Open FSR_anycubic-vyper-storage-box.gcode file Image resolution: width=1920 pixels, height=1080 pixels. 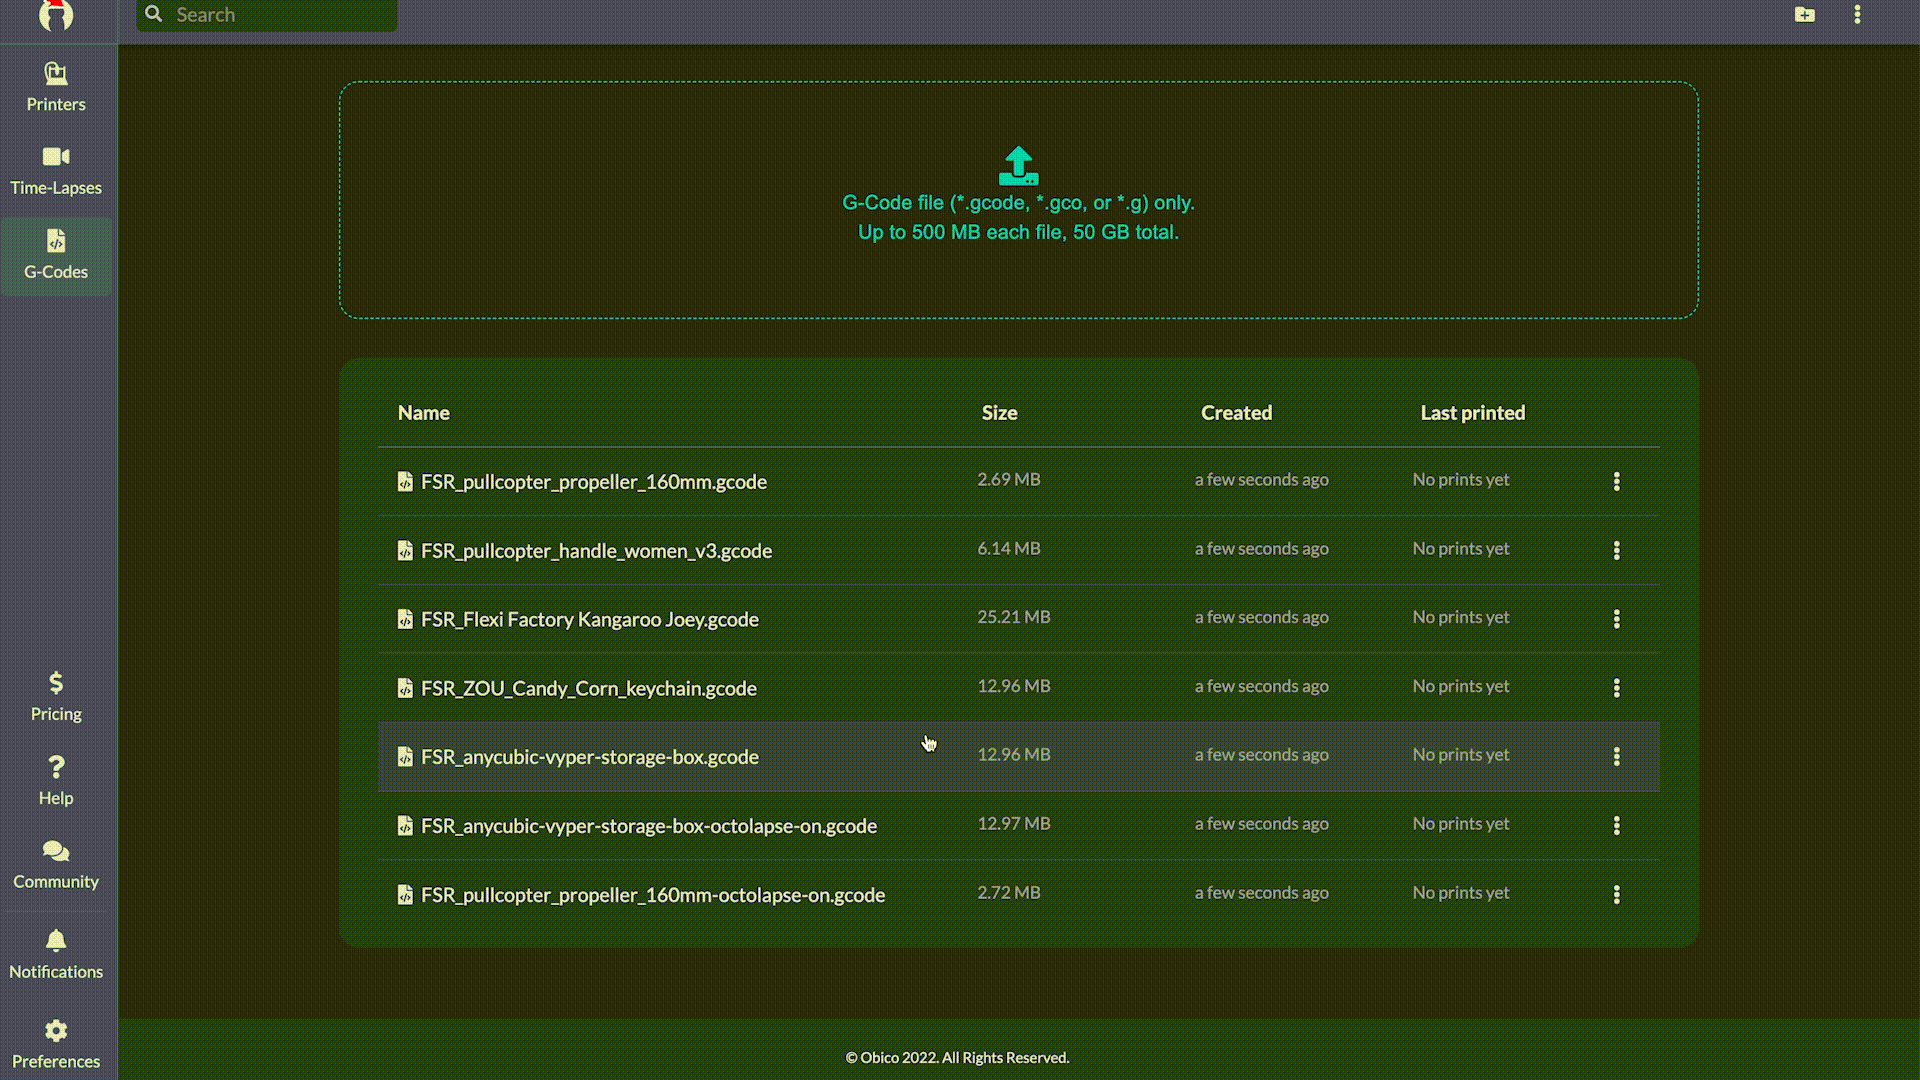(590, 757)
